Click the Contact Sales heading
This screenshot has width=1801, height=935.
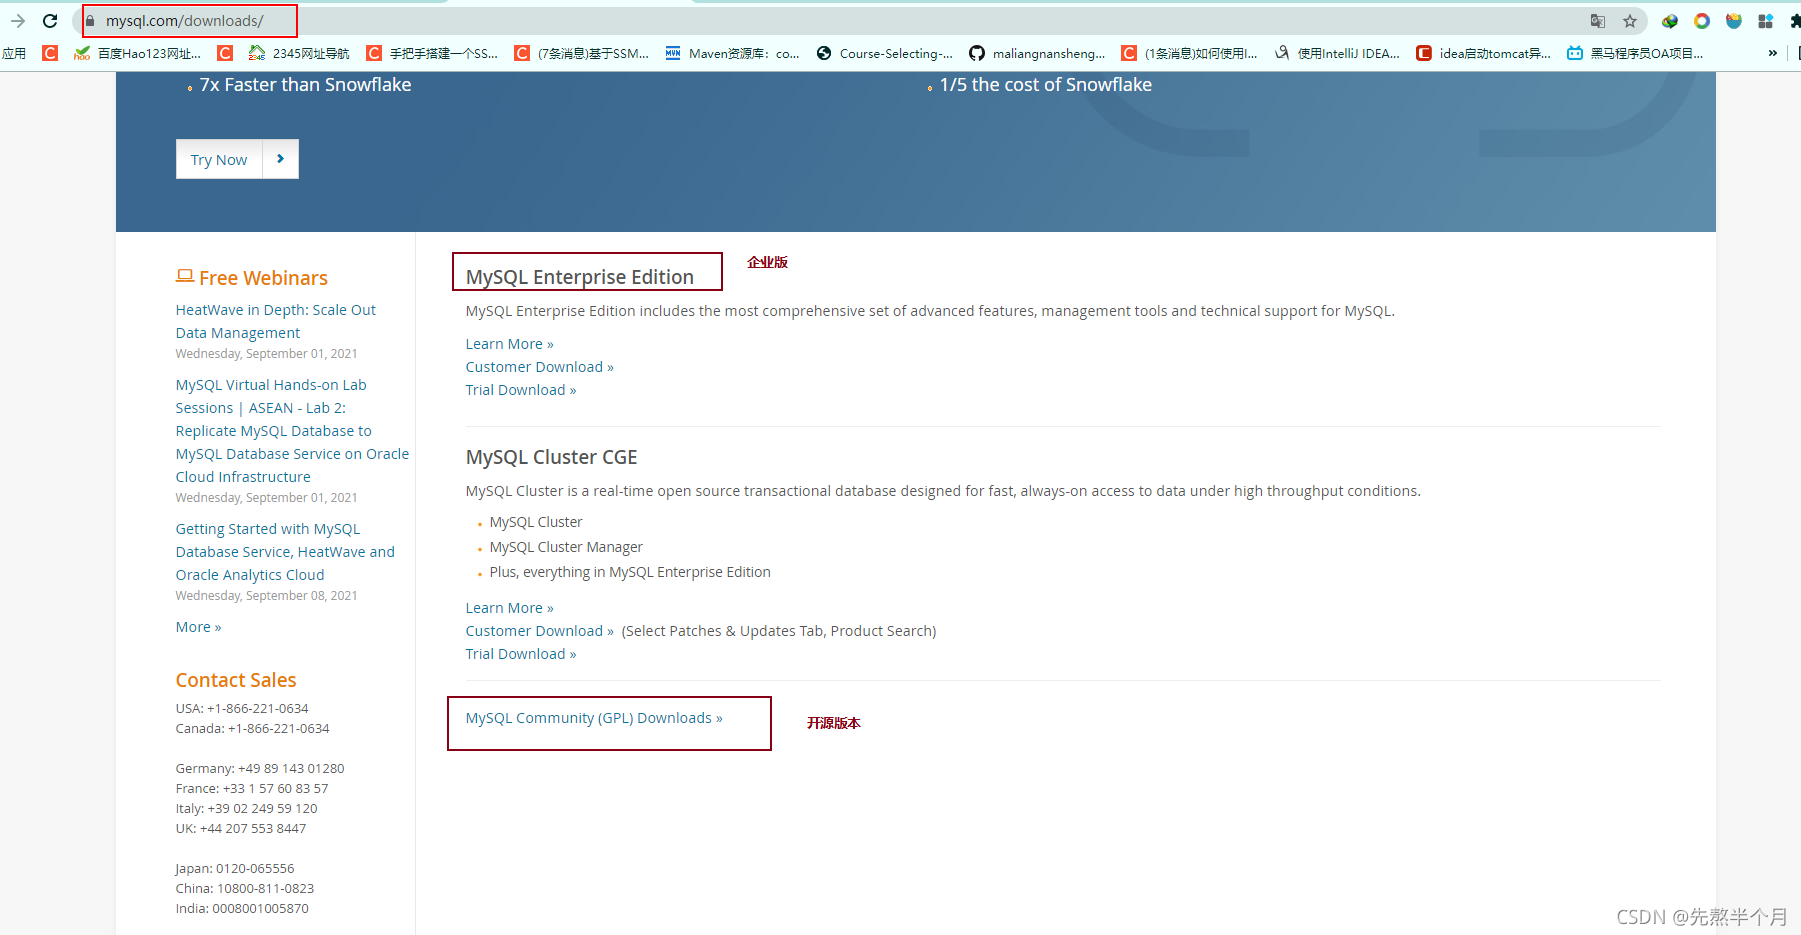(x=236, y=680)
